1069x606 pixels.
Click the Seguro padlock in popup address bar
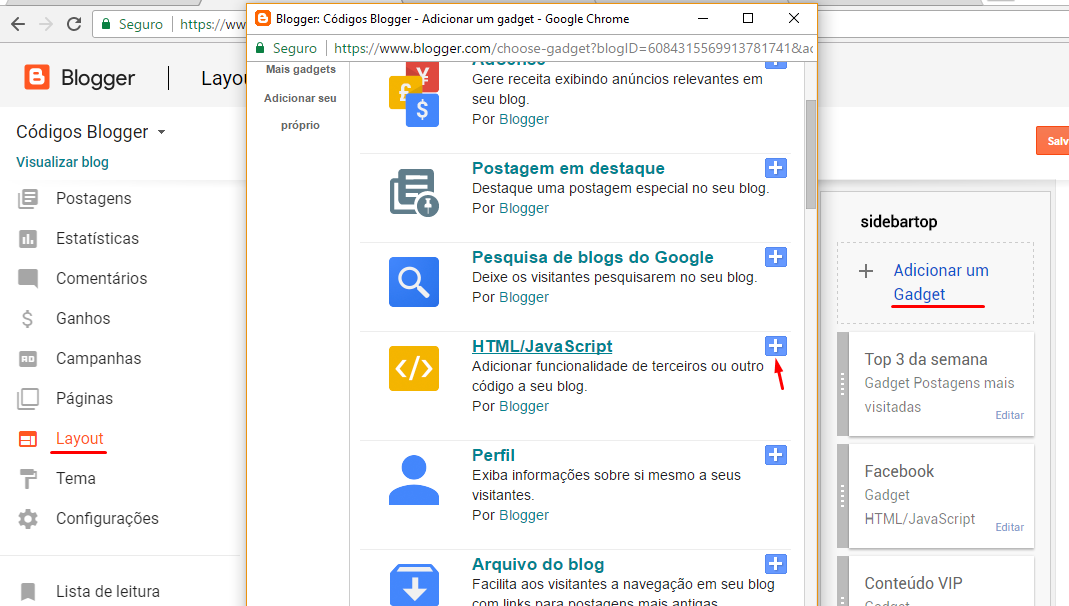coord(260,48)
